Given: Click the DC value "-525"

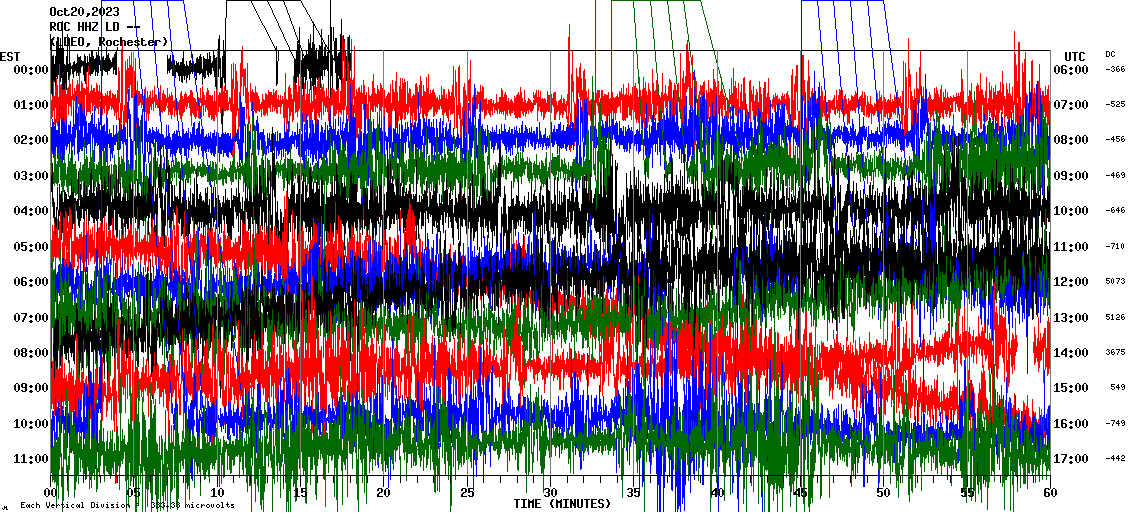Looking at the screenshot, I should click(x=1116, y=105).
